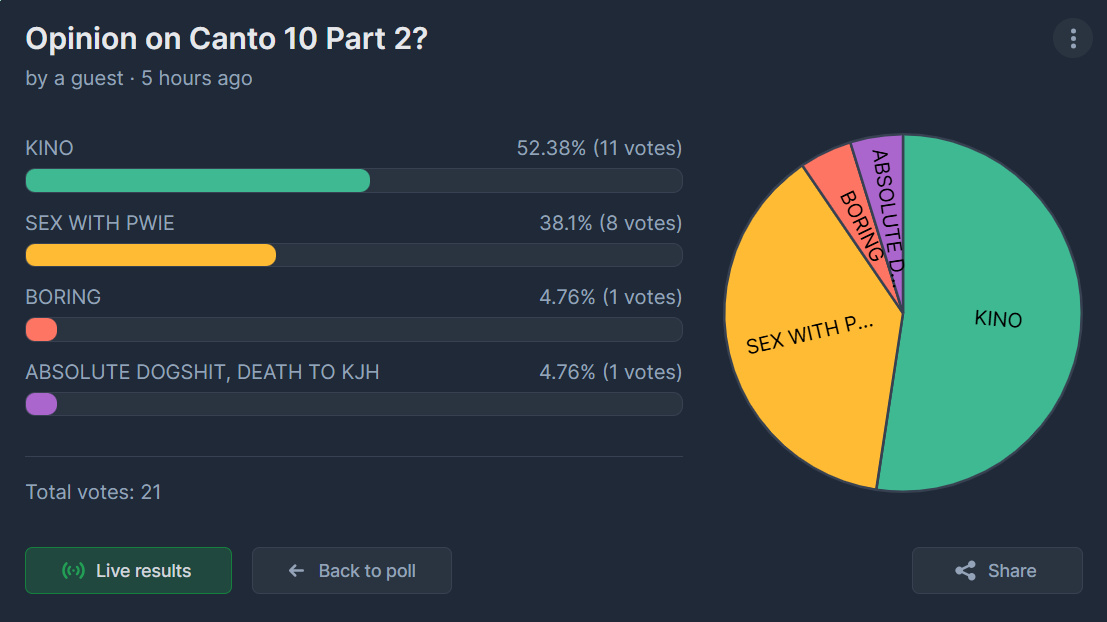Select the green KINO pie slice
Viewport: 1107px width, 622px height.
[988, 318]
